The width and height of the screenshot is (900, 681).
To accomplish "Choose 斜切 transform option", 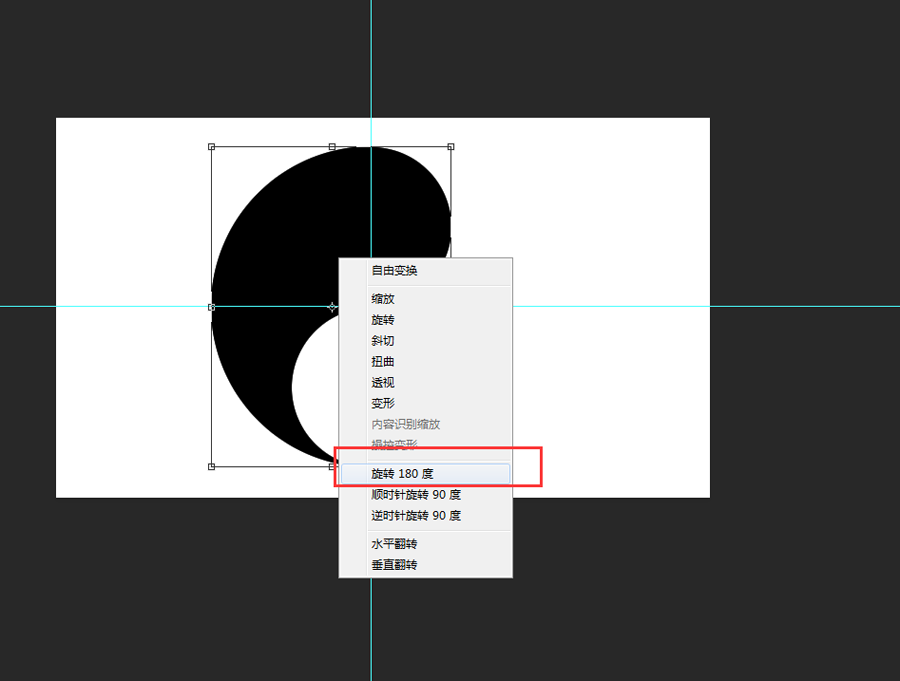I will [x=425, y=340].
